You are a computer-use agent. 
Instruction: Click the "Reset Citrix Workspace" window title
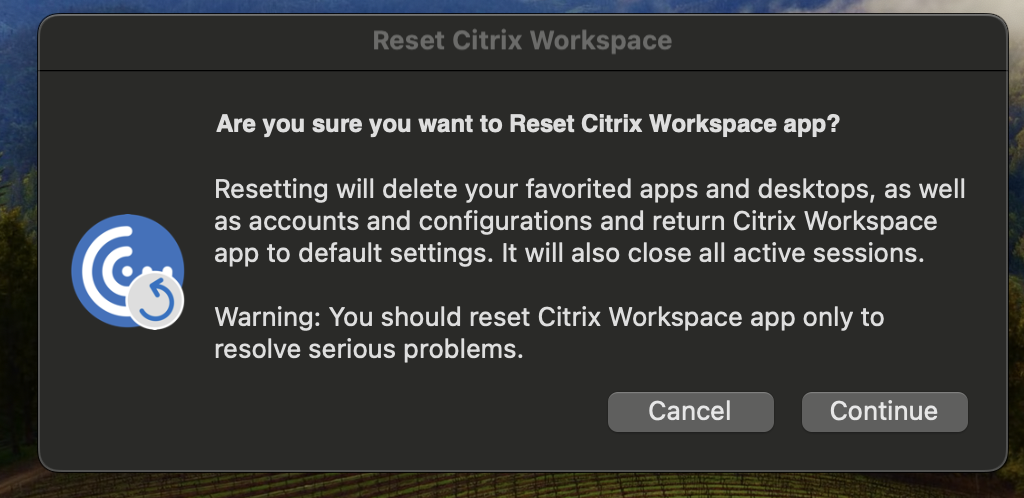(521, 41)
